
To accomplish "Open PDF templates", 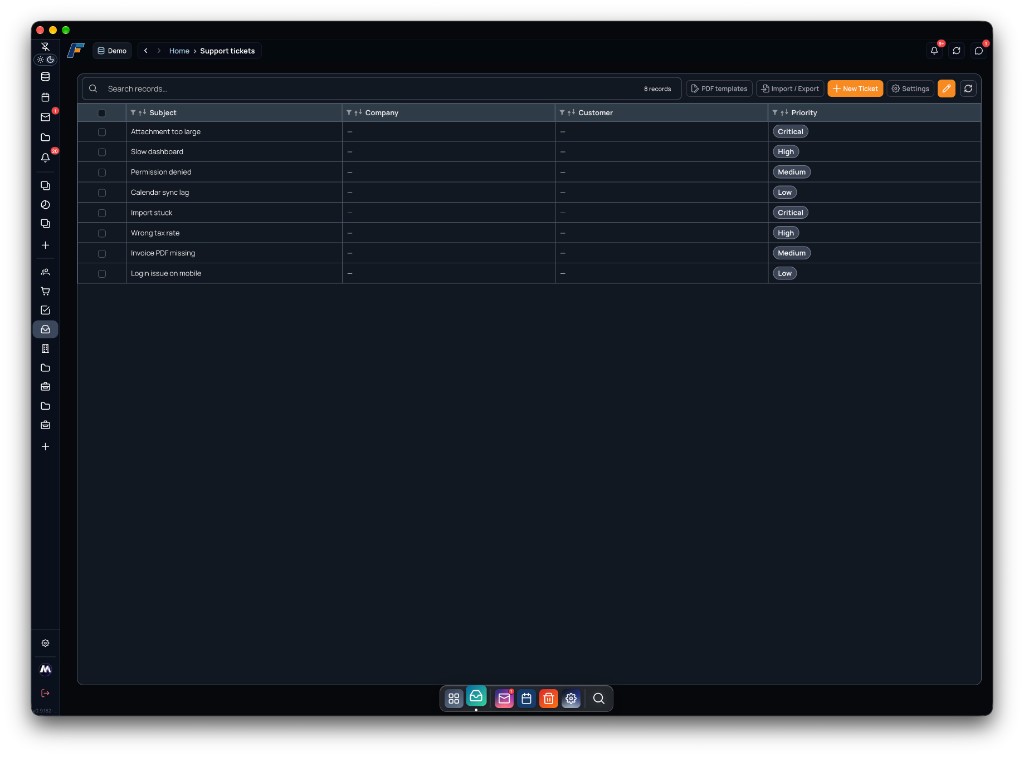I will click(719, 88).
